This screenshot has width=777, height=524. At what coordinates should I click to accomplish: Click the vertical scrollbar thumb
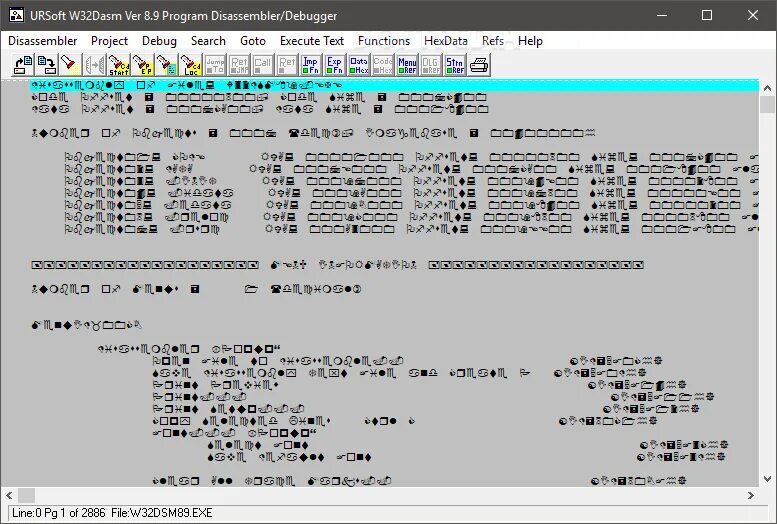pyautogui.click(x=768, y=105)
